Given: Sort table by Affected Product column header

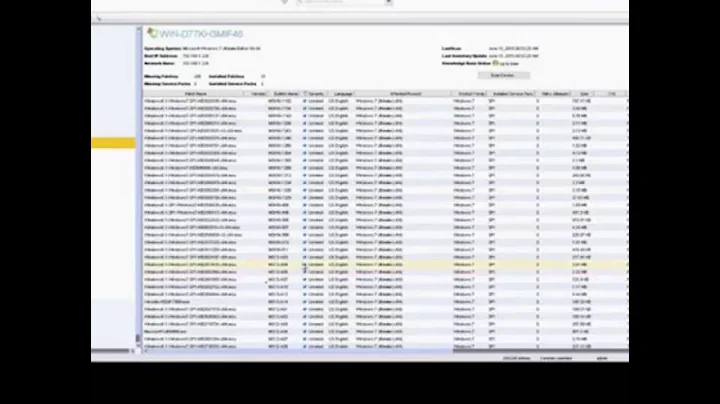Looking at the screenshot, I should click(404, 94).
